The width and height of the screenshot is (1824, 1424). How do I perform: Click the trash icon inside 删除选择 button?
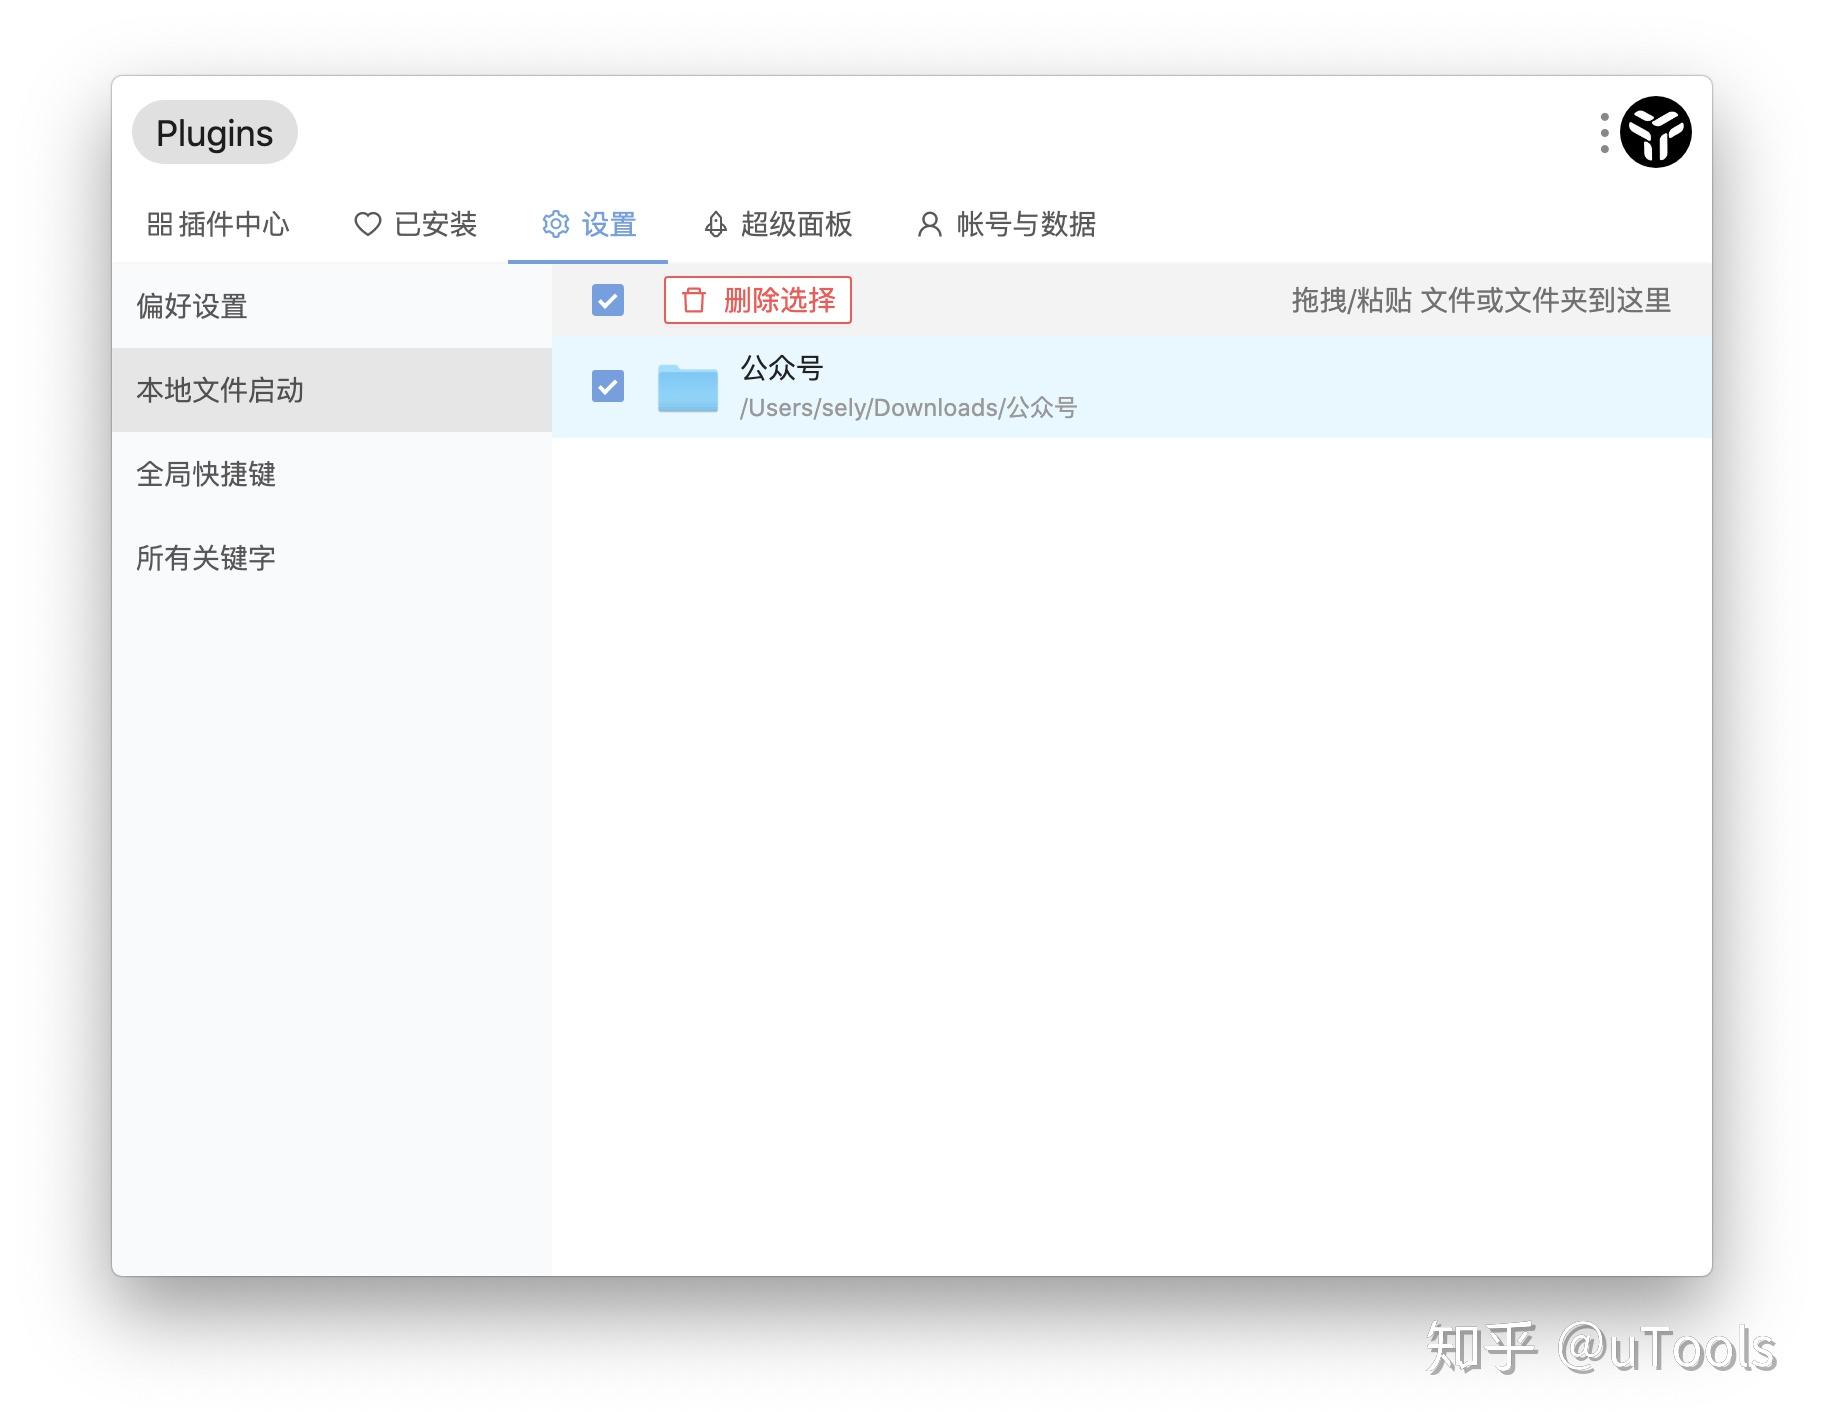pos(695,300)
